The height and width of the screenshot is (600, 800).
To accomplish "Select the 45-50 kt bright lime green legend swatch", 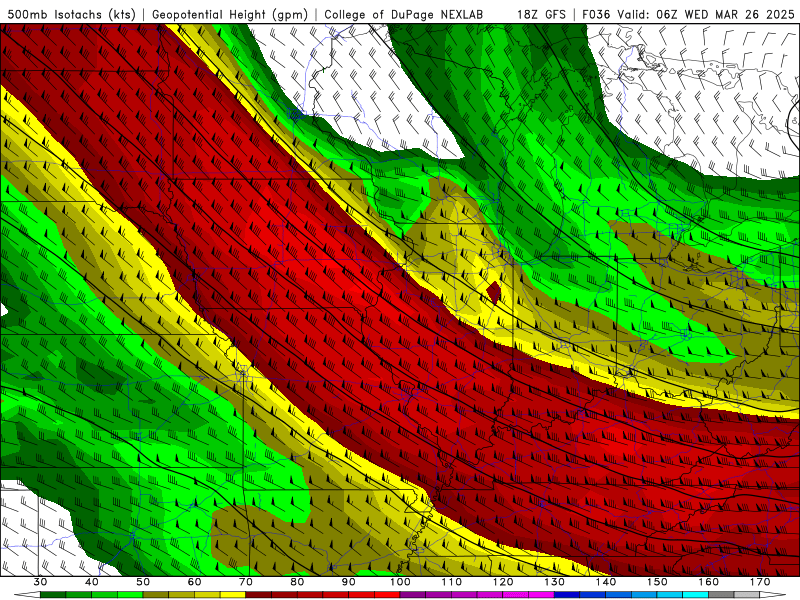I will click(130, 595).
